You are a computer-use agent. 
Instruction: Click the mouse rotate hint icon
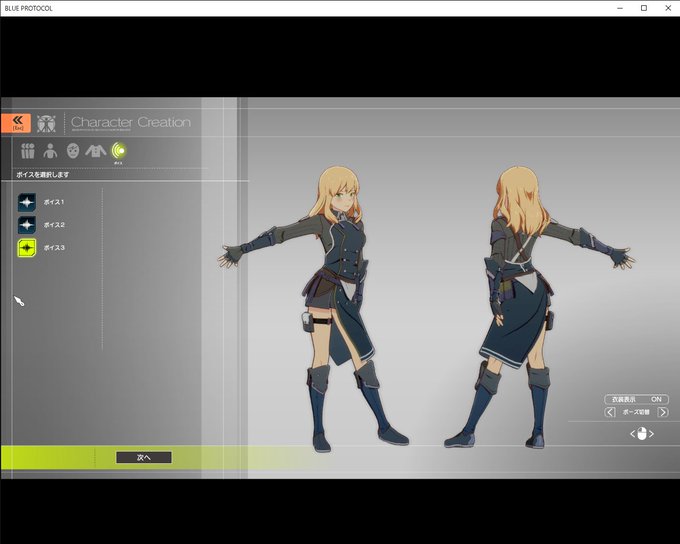click(x=642, y=433)
